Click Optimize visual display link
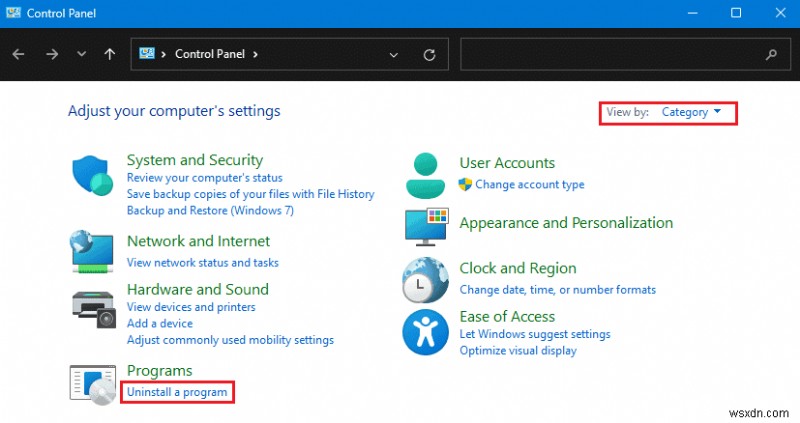 [518, 351]
